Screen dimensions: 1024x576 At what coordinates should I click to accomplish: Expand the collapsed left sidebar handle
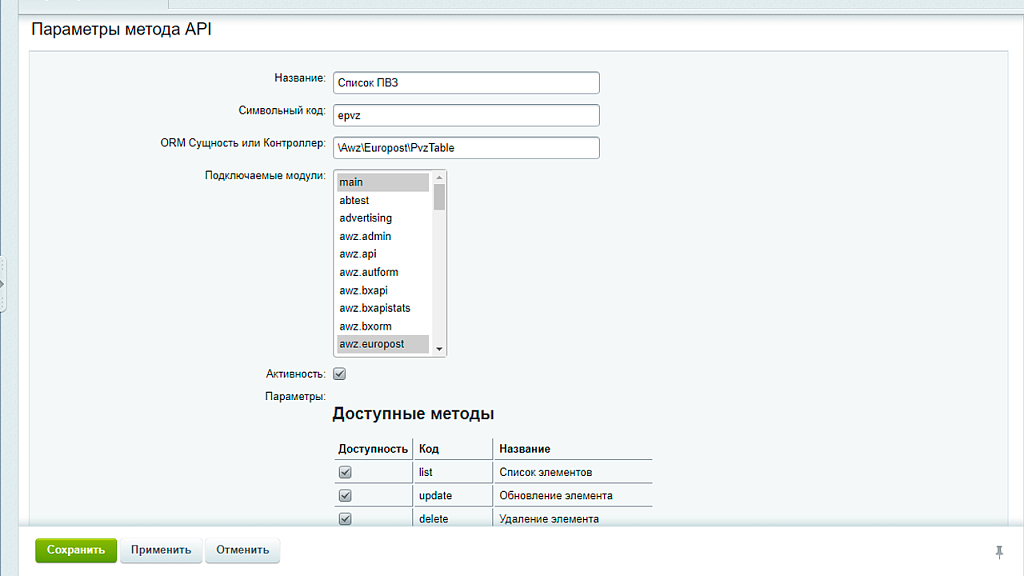(3, 284)
